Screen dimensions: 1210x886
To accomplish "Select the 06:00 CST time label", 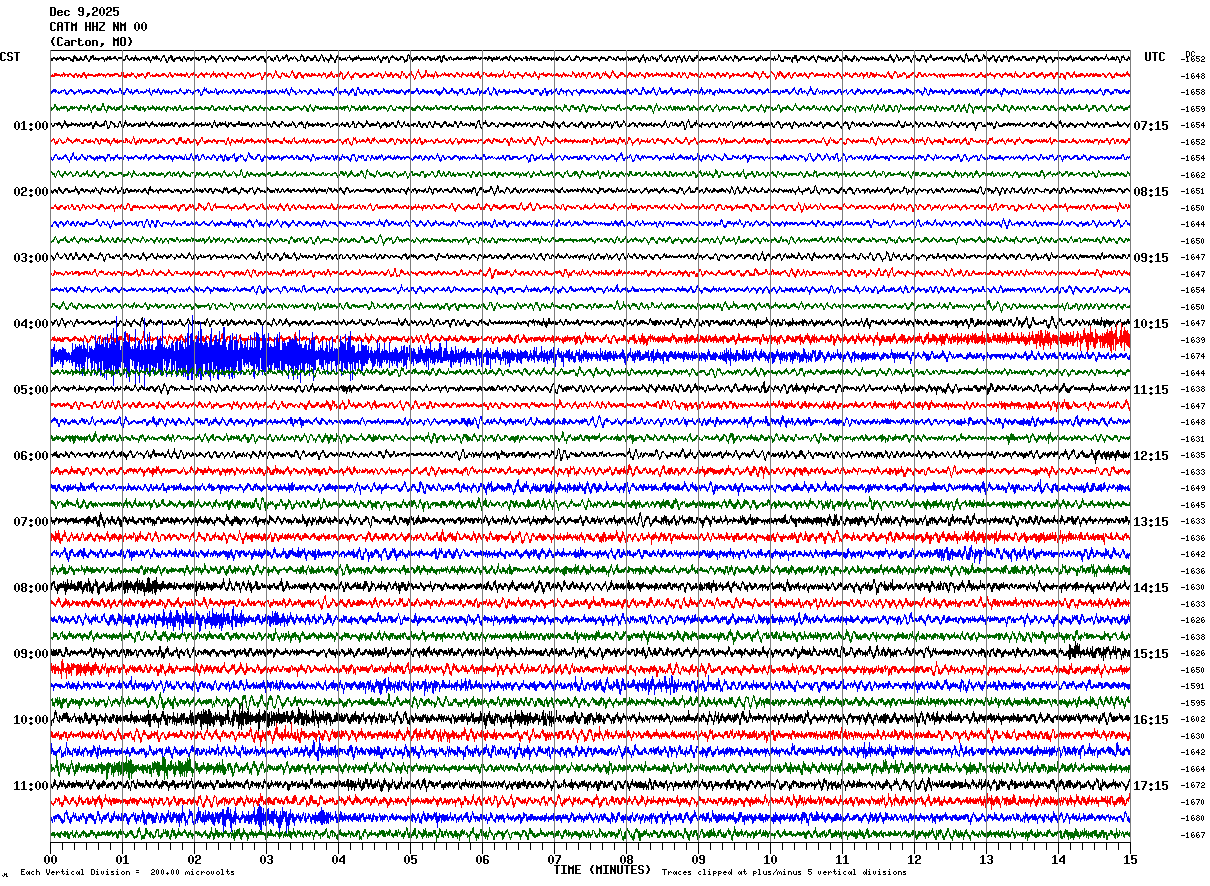I will (31, 456).
